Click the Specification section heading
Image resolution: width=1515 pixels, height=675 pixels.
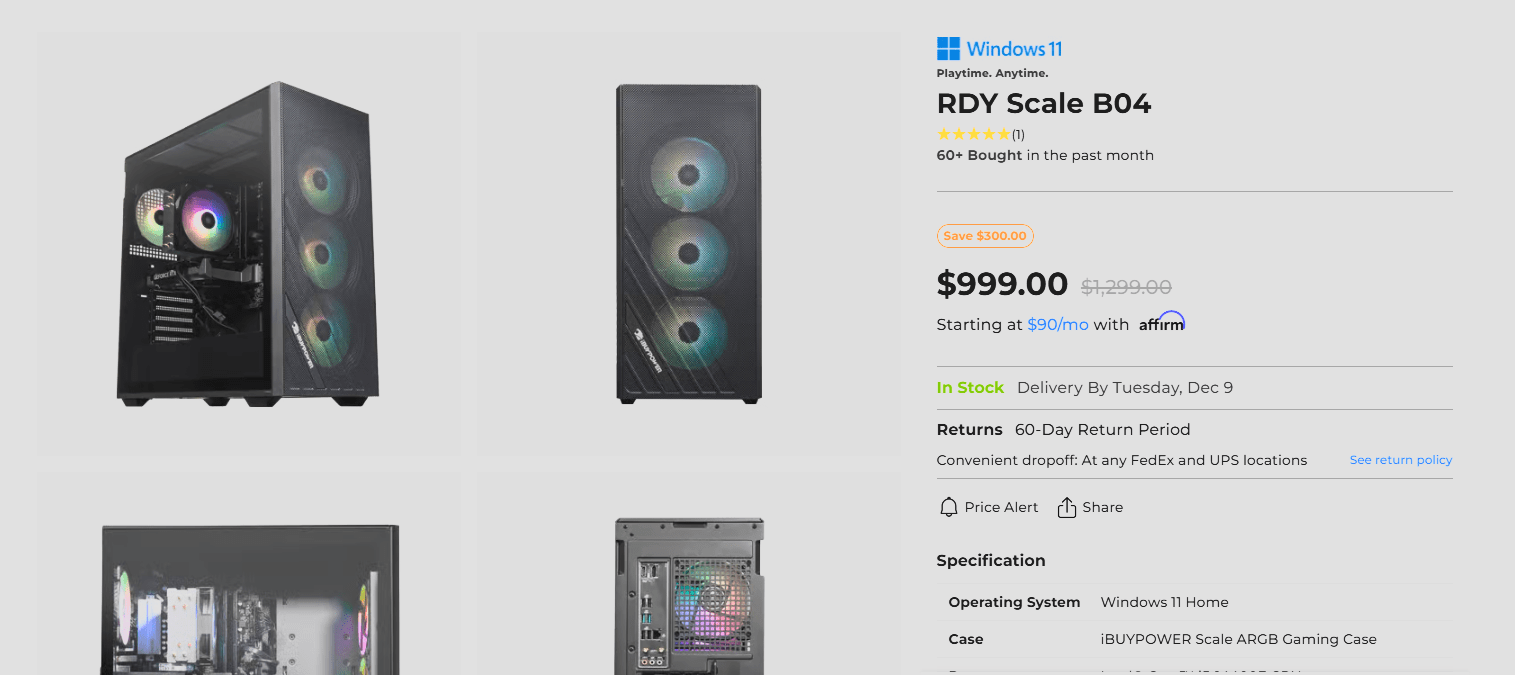pos(990,561)
